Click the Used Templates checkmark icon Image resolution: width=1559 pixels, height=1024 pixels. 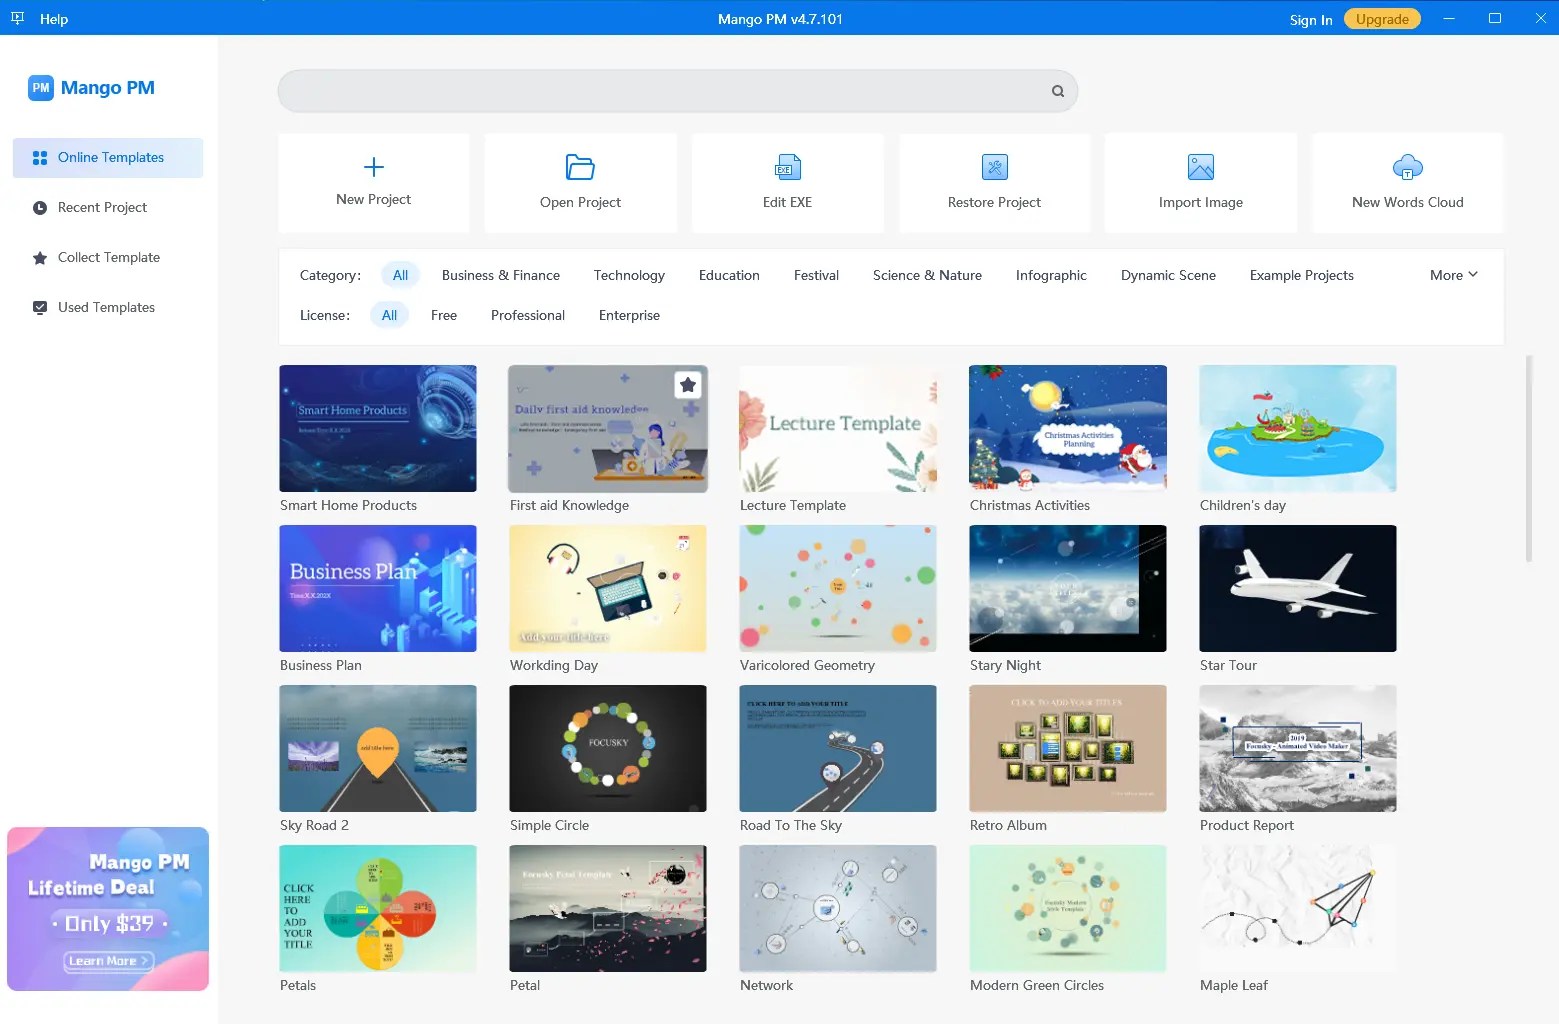coord(40,308)
